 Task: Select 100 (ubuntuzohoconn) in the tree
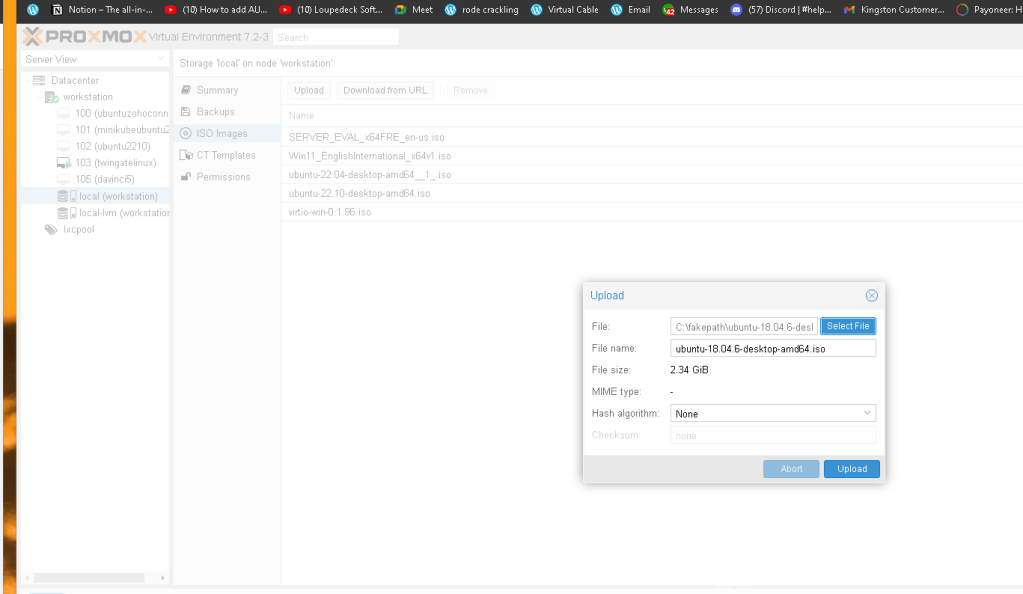click(x=121, y=114)
